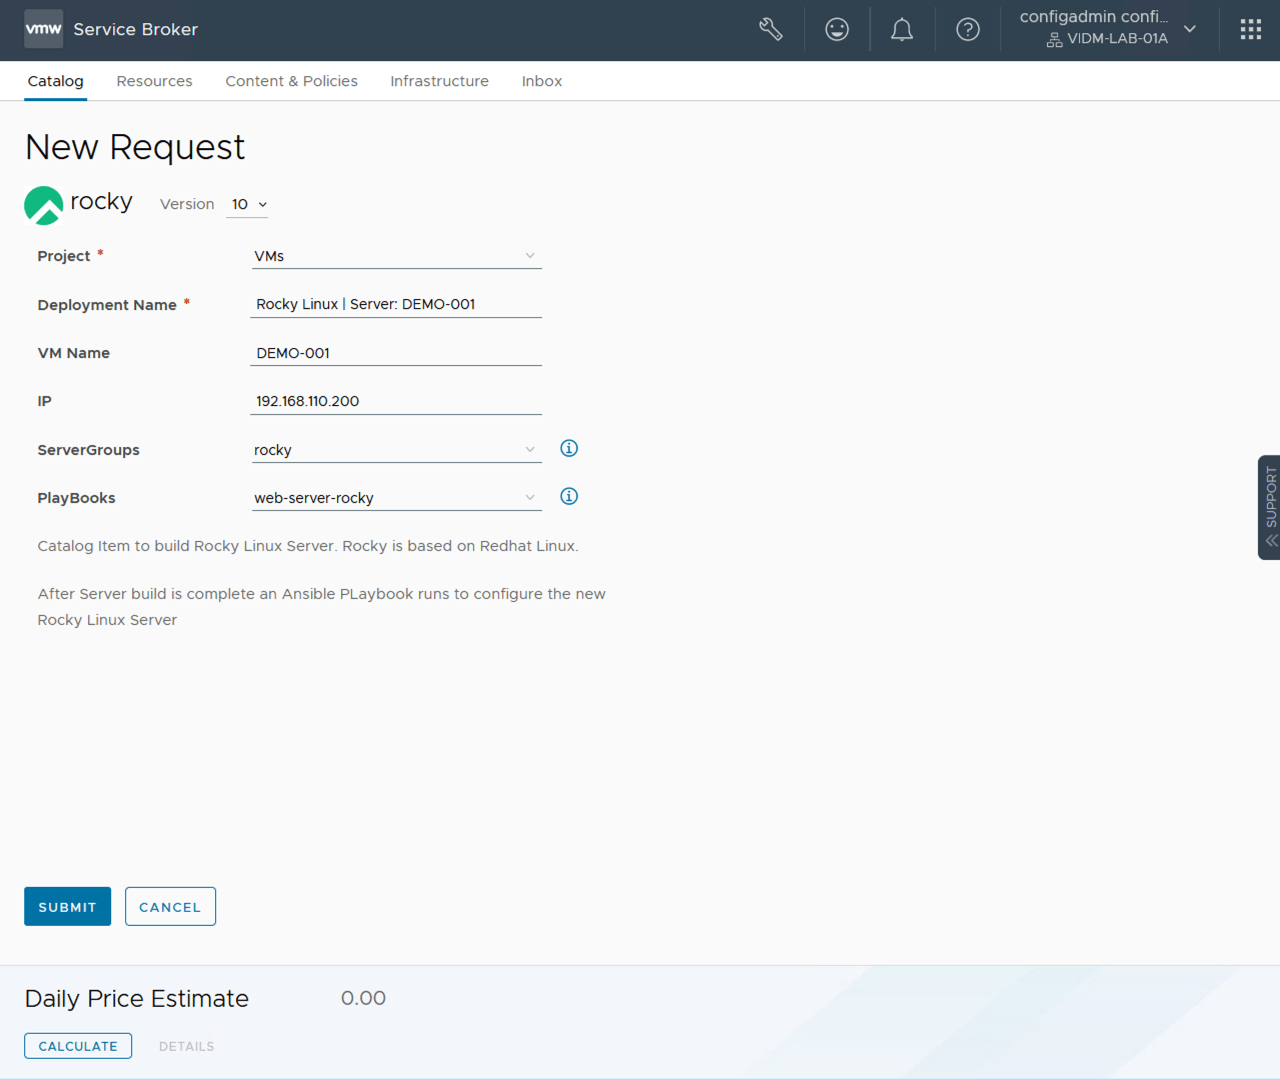1280x1079 pixels.
Task: Open the Version dropdown showing 10
Action: coord(247,204)
